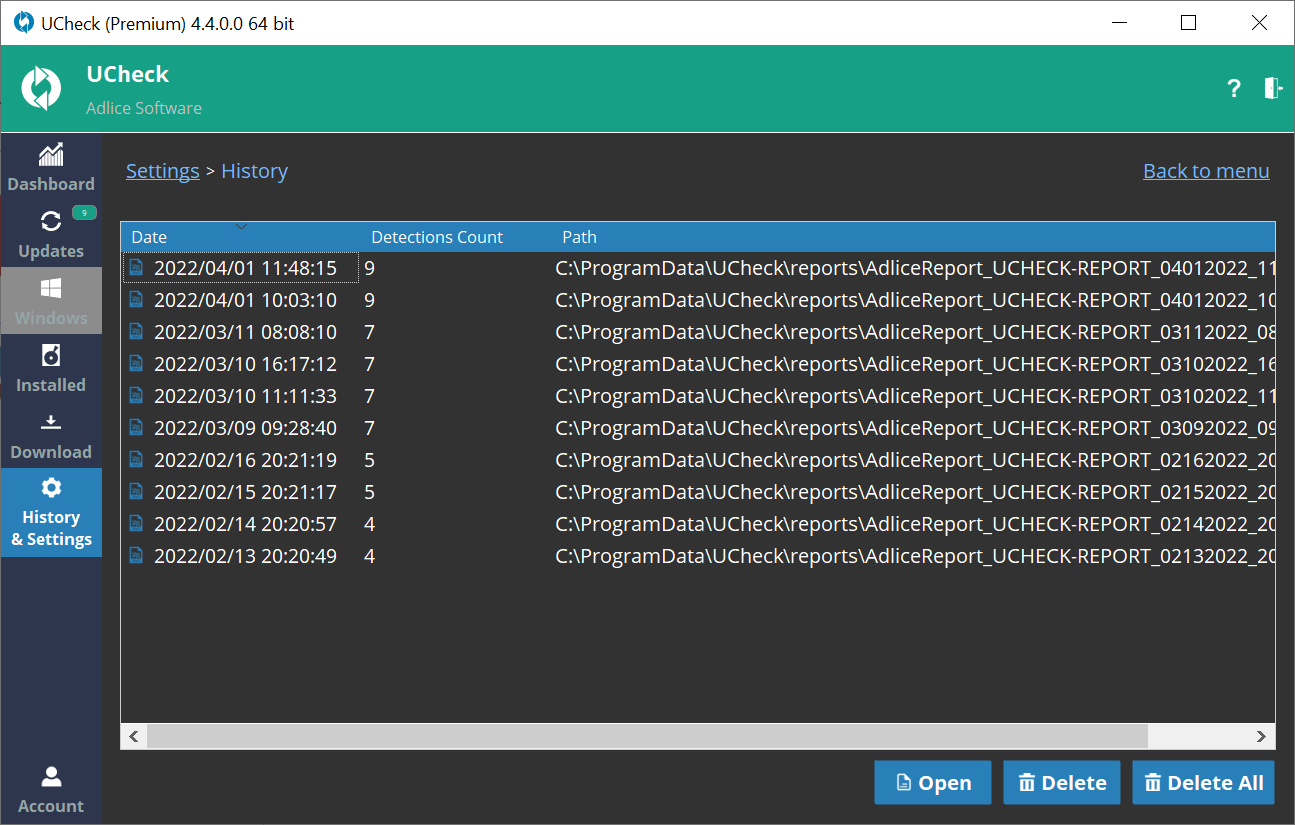Click the Detections Count column header
Screen dimensions: 1295x825
[437, 236]
